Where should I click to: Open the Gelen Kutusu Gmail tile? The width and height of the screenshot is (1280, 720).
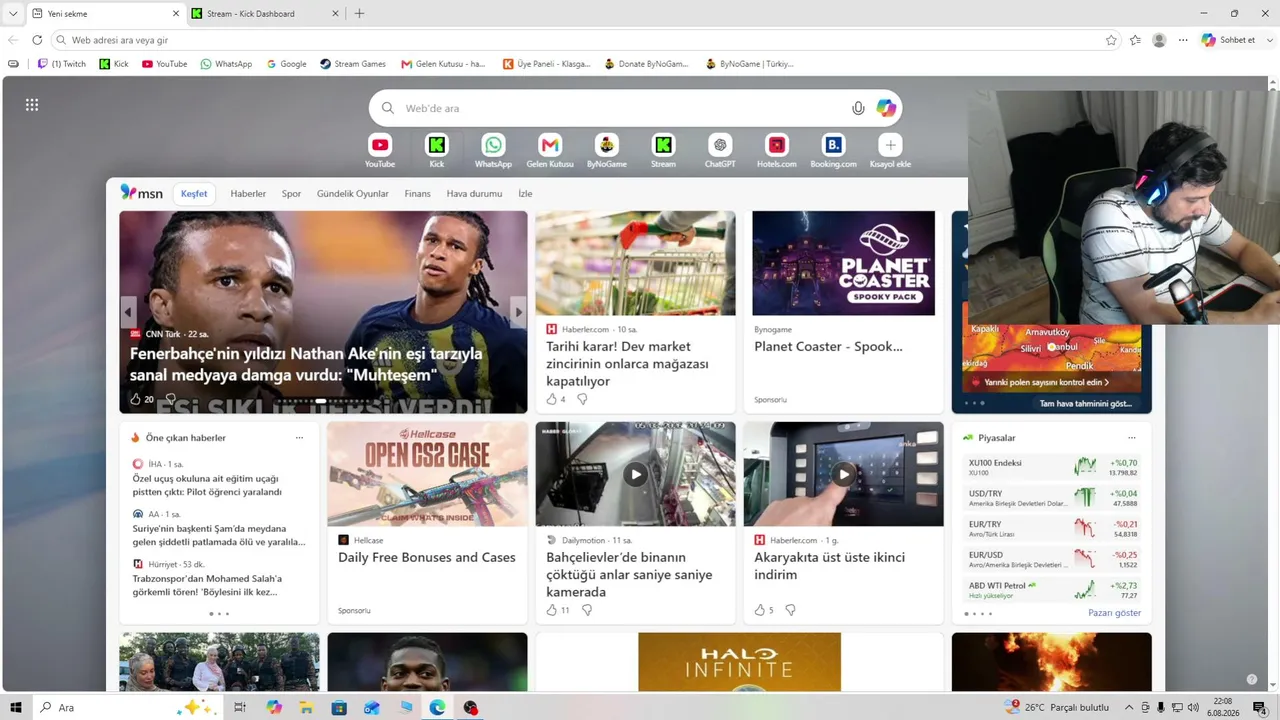[550, 150]
